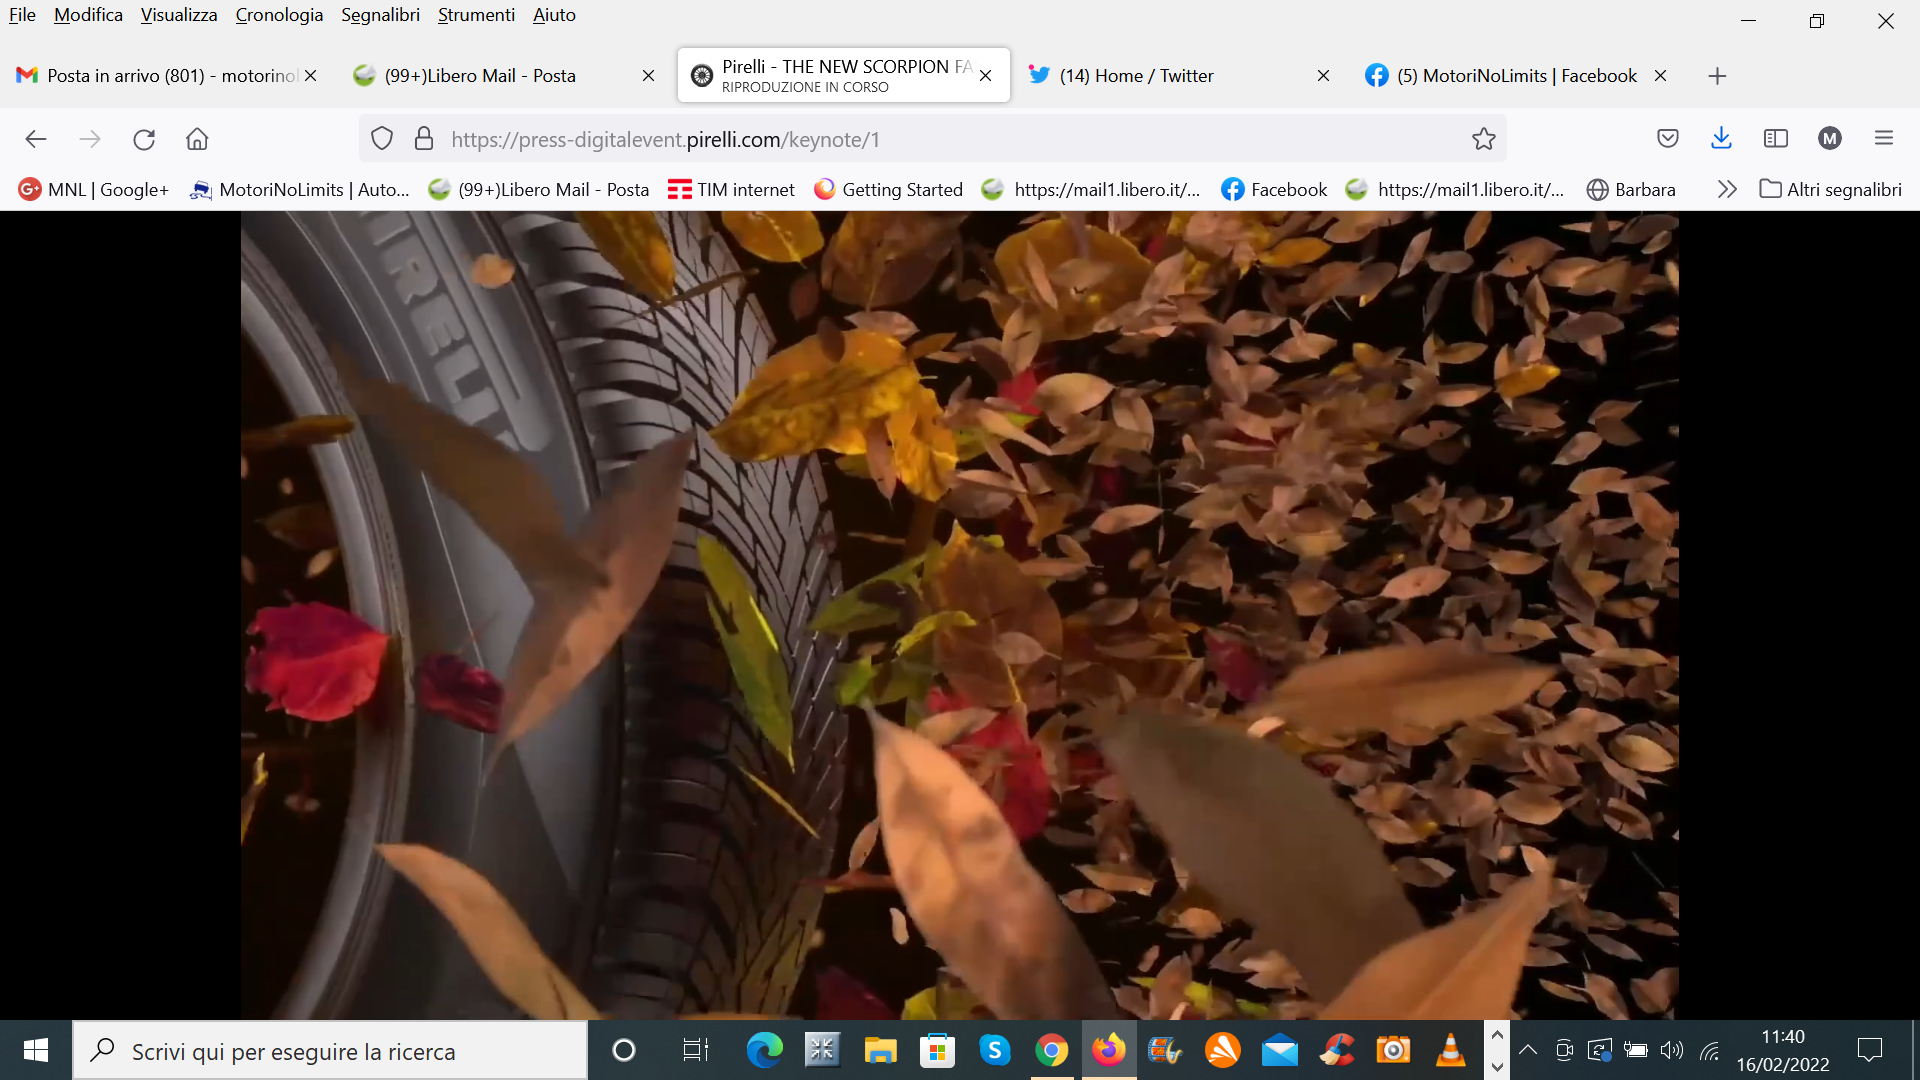The height and width of the screenshot is (1080, 1920).
Task: Toggle the sidebar view icon
Action: (1776, 139)
